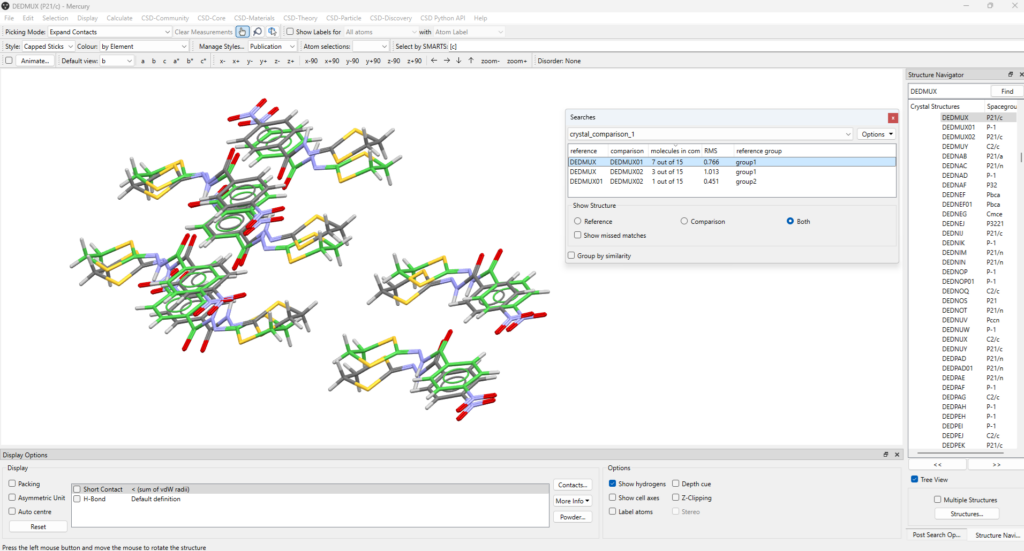Click previous structure << button
Screen dimensions: 1024x551
[936, 464]
